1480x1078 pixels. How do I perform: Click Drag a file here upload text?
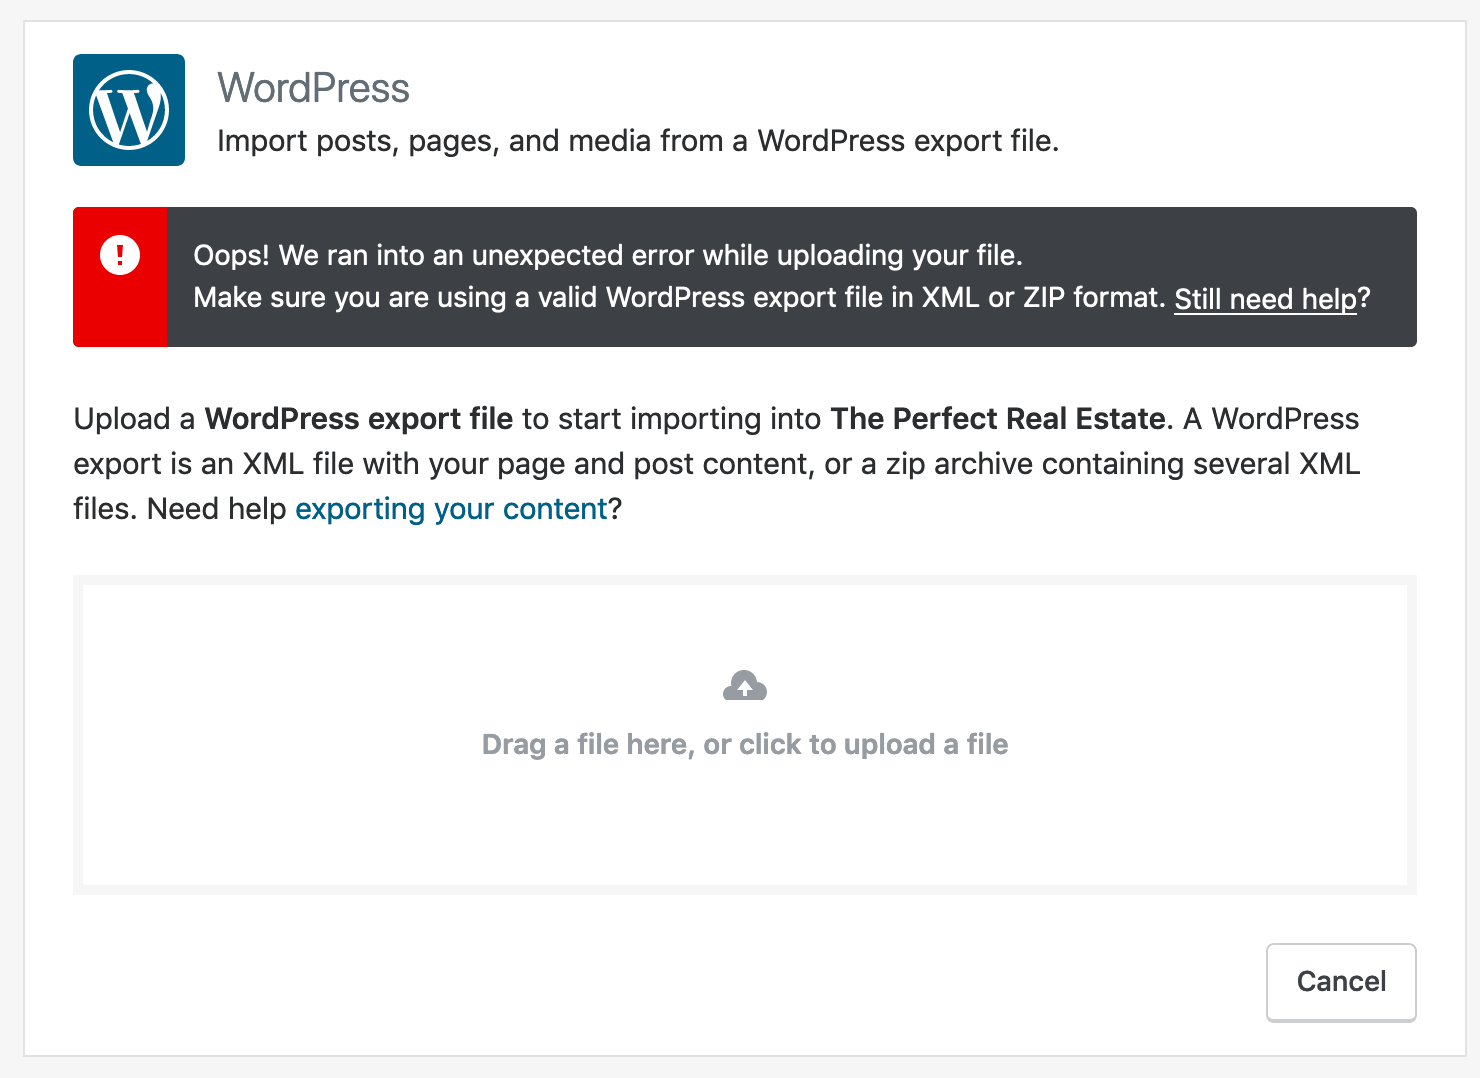[745, 744]
